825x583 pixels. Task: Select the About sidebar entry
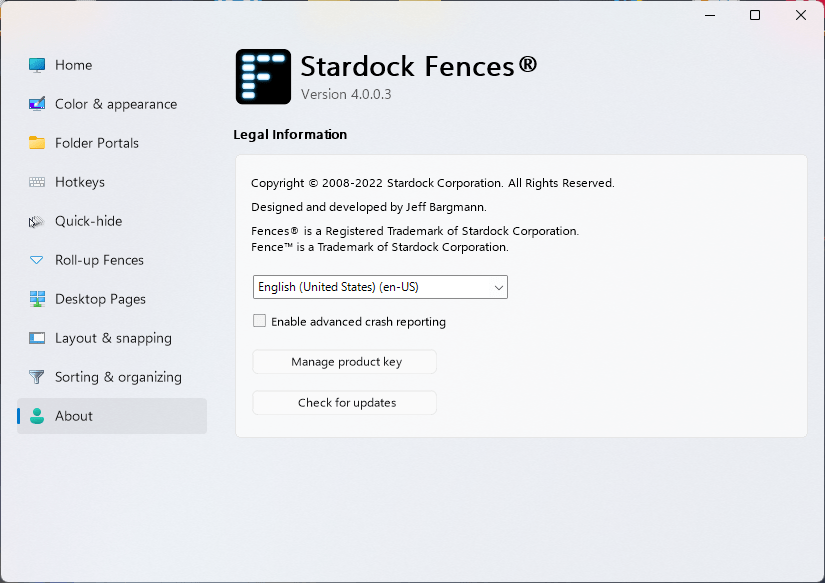click(x=74, y=416)
